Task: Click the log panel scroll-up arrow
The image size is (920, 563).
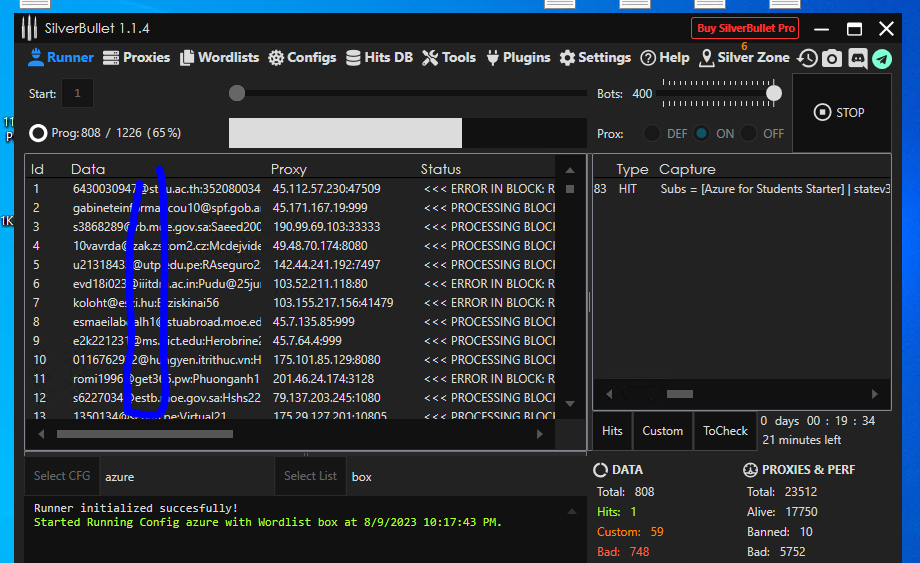Action: click(572, 512)
